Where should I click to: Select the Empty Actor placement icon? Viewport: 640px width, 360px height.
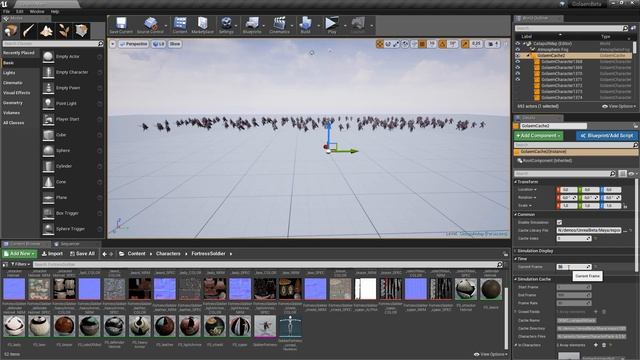pos(48,57)
